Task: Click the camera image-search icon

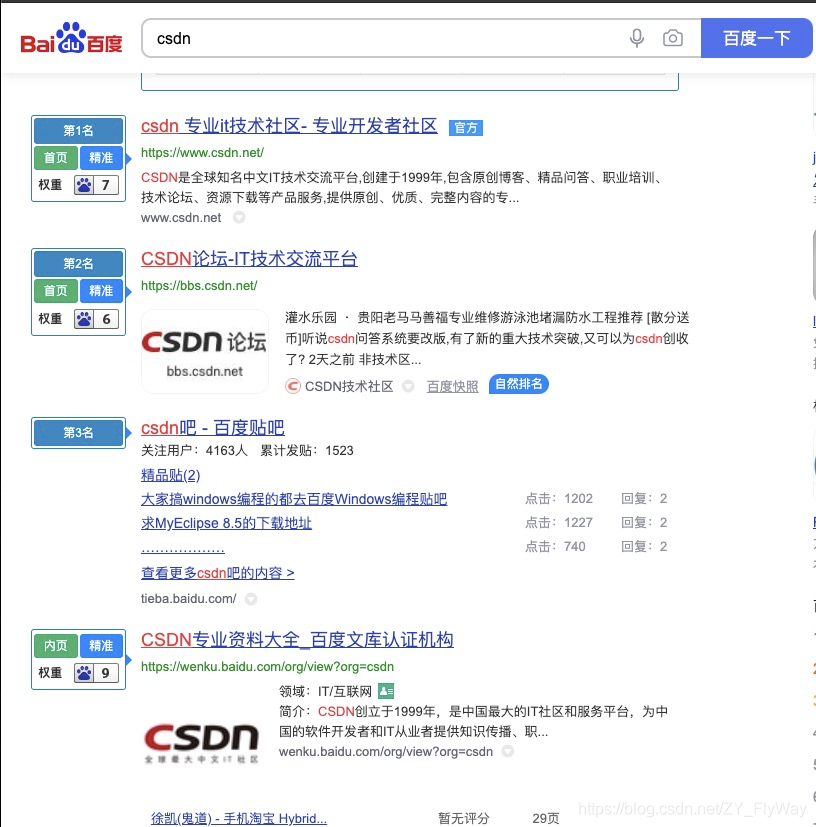Action: click(673, 38)
